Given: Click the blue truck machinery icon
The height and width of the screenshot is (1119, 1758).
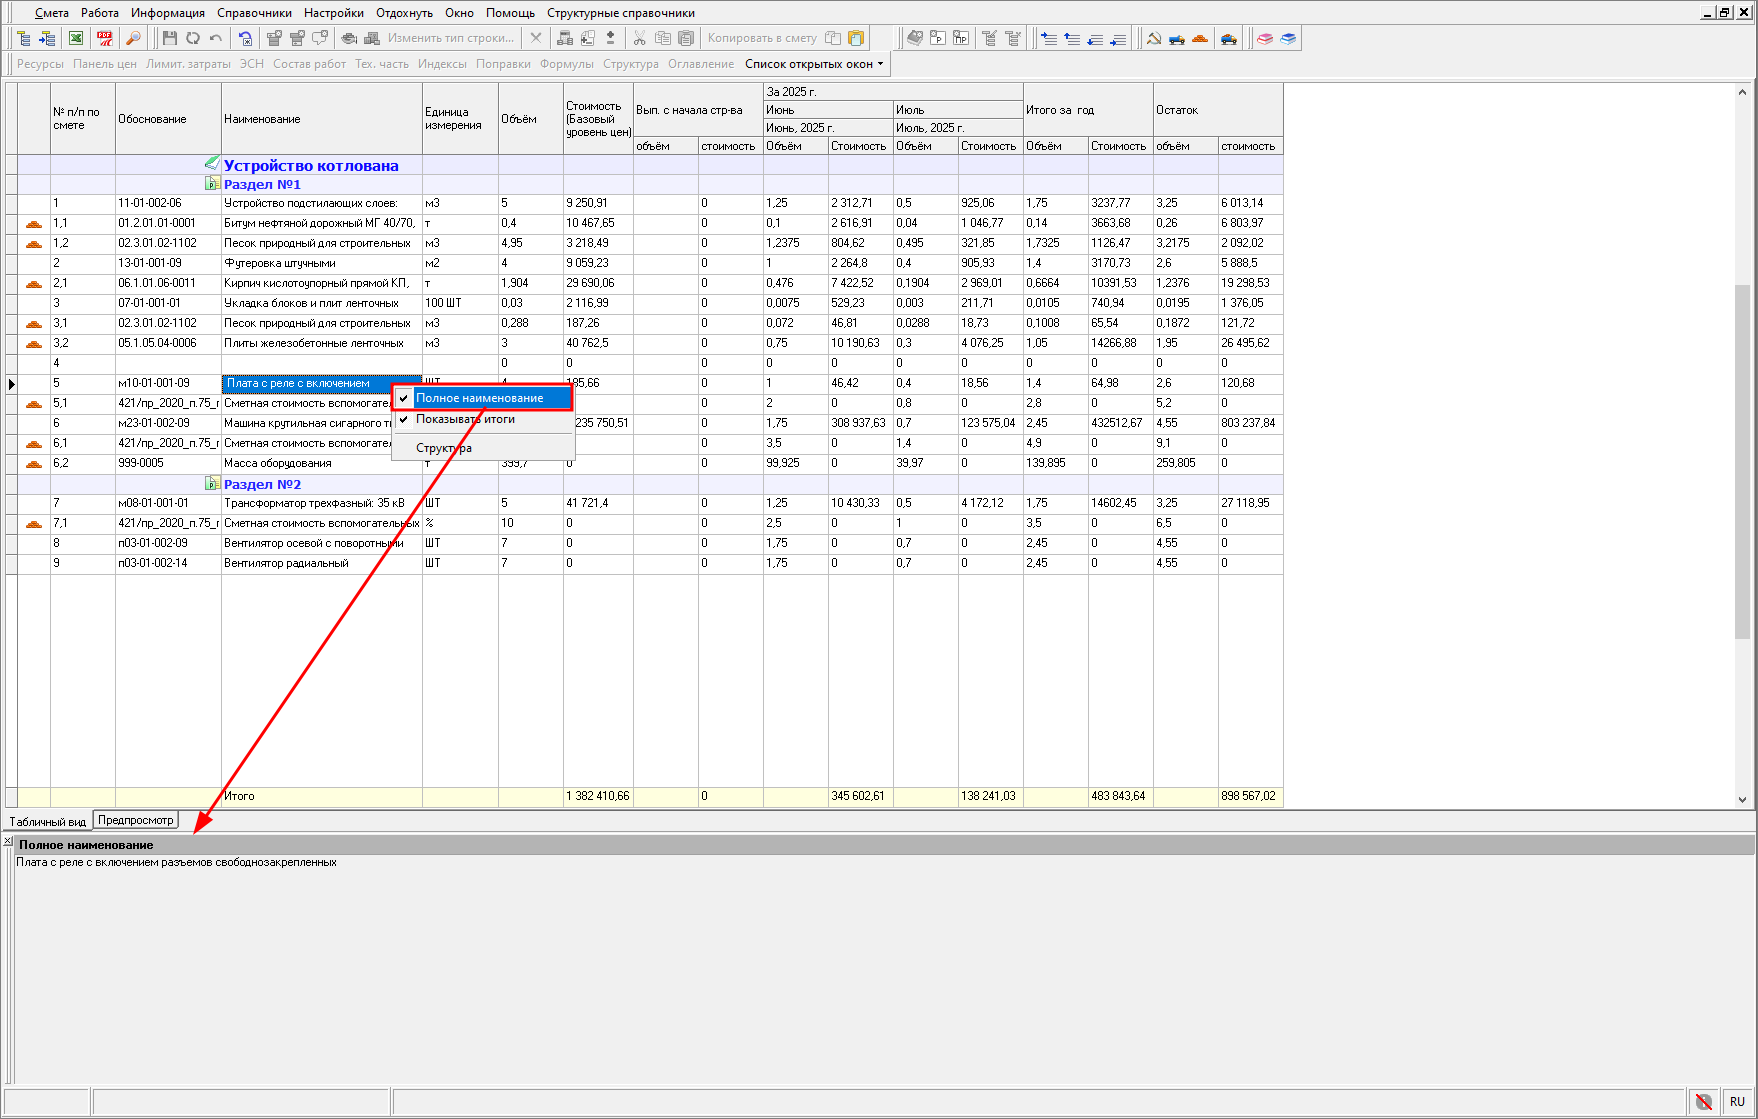Looking at the screenshot, I should (x=1176, y=38).
